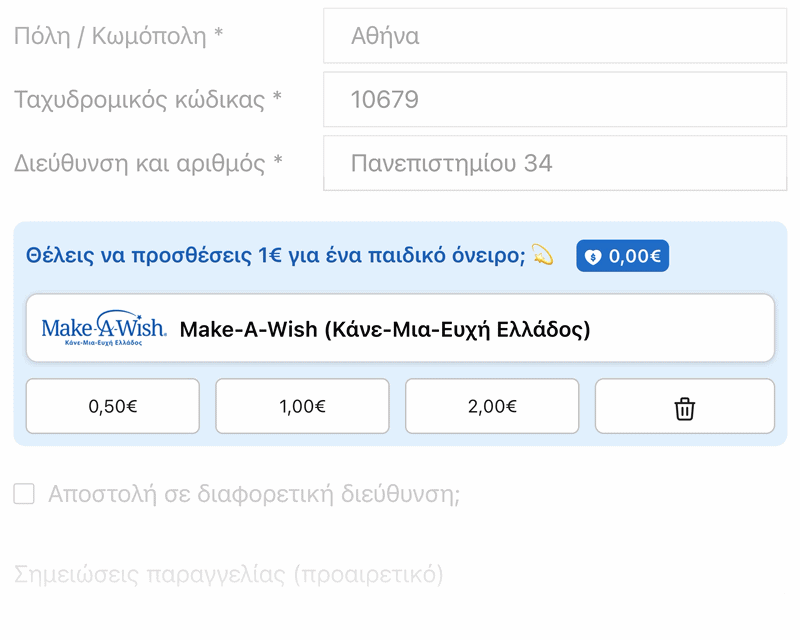Select the 0,50€ donation amount
Viewport: 800px width, 640px height.
111,406
